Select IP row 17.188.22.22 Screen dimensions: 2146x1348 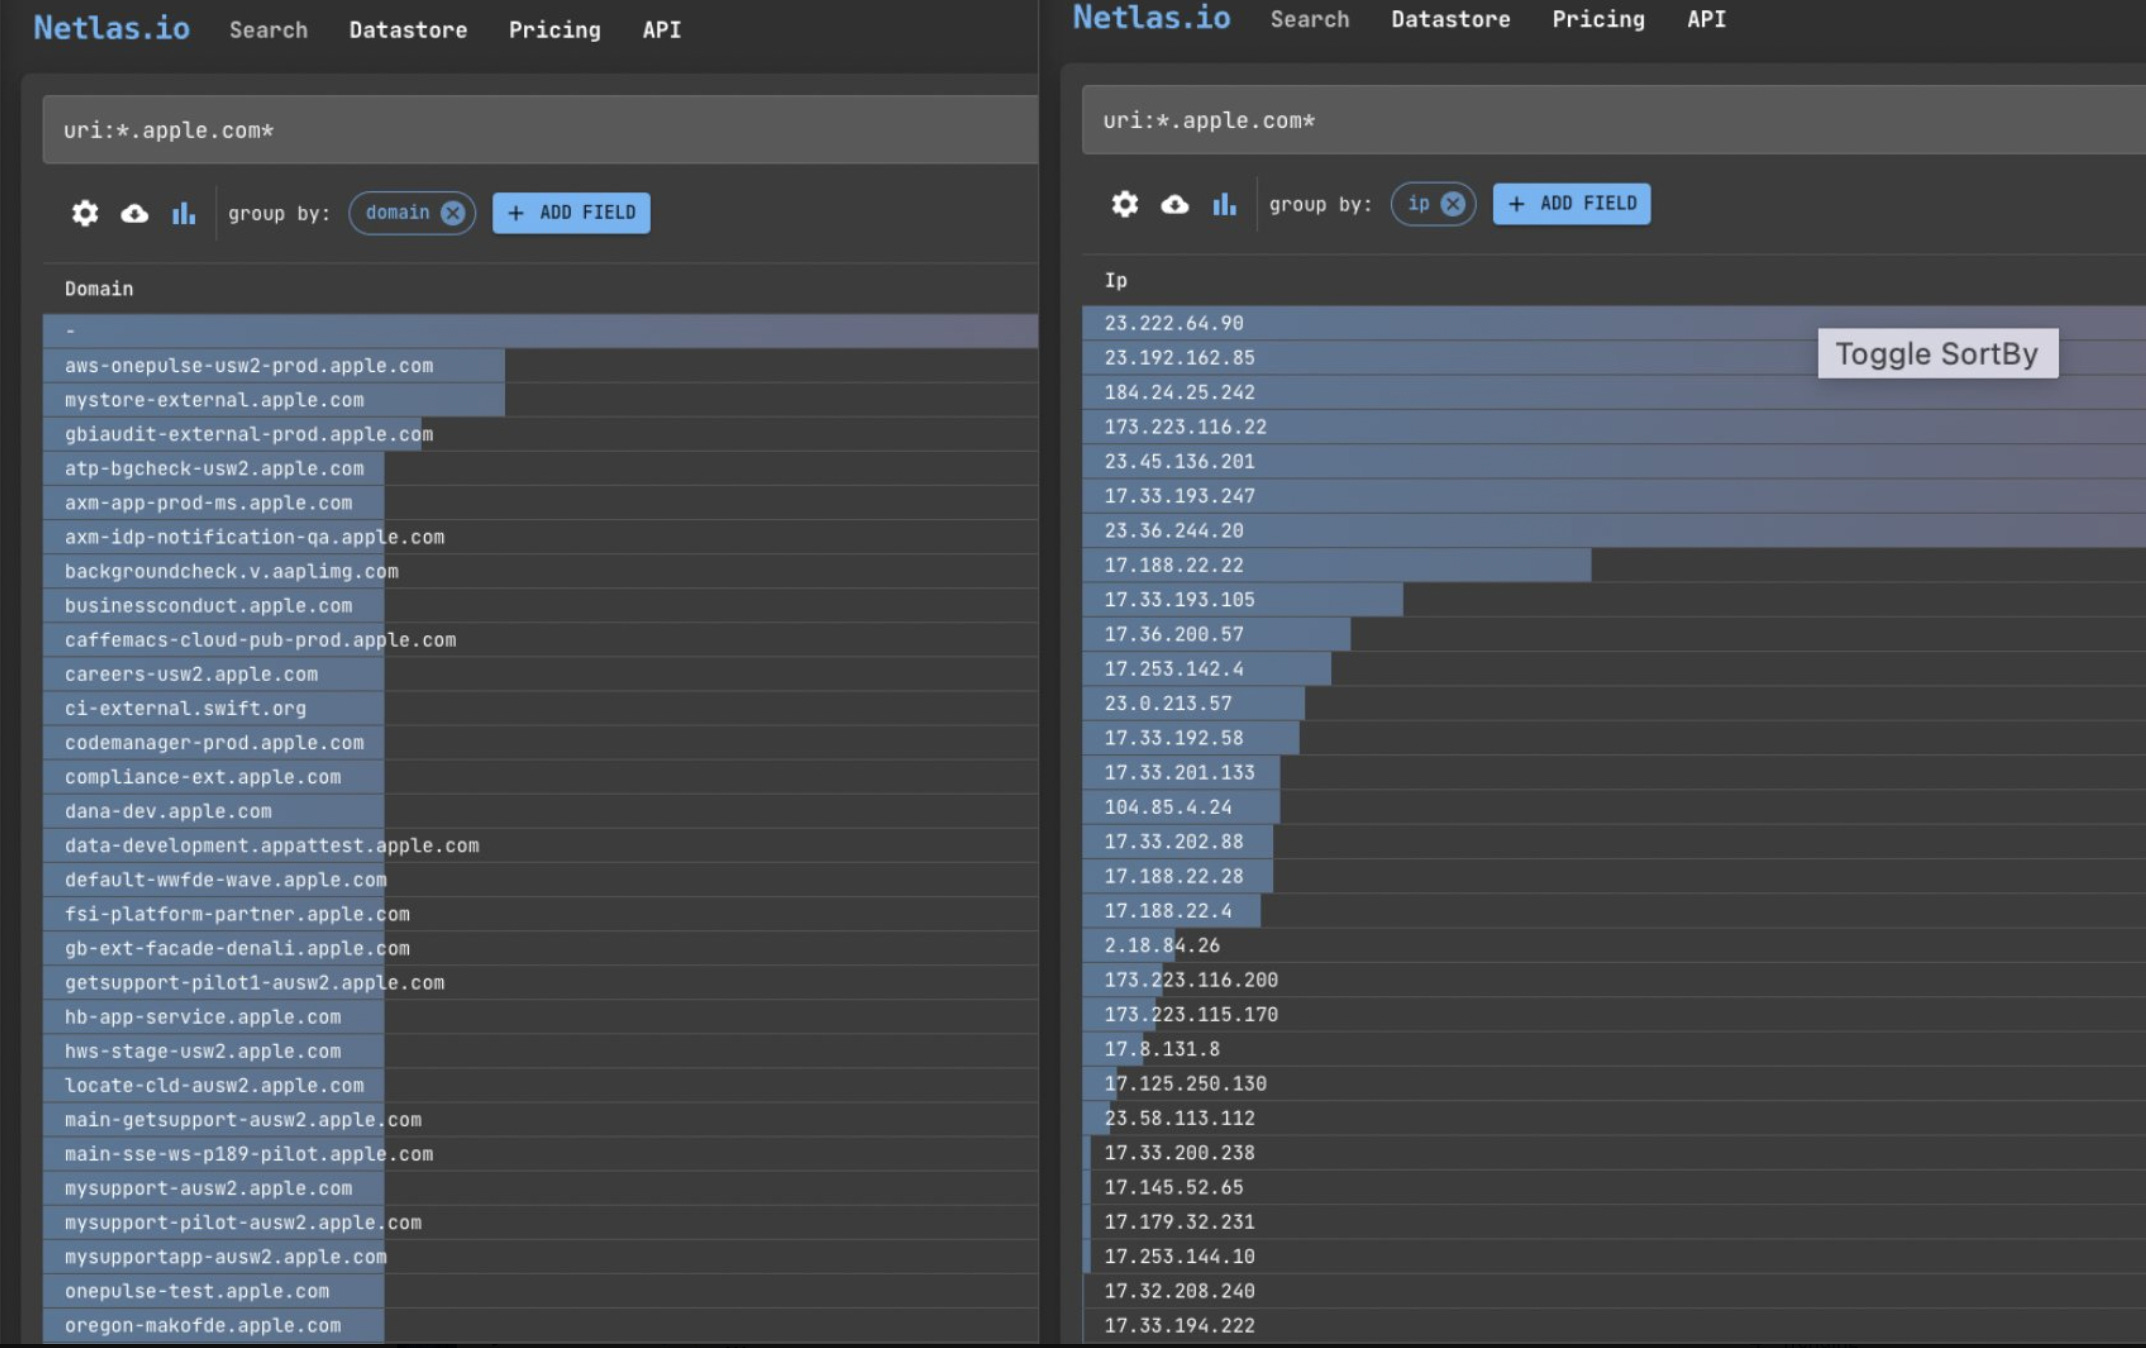[1614, 565]
